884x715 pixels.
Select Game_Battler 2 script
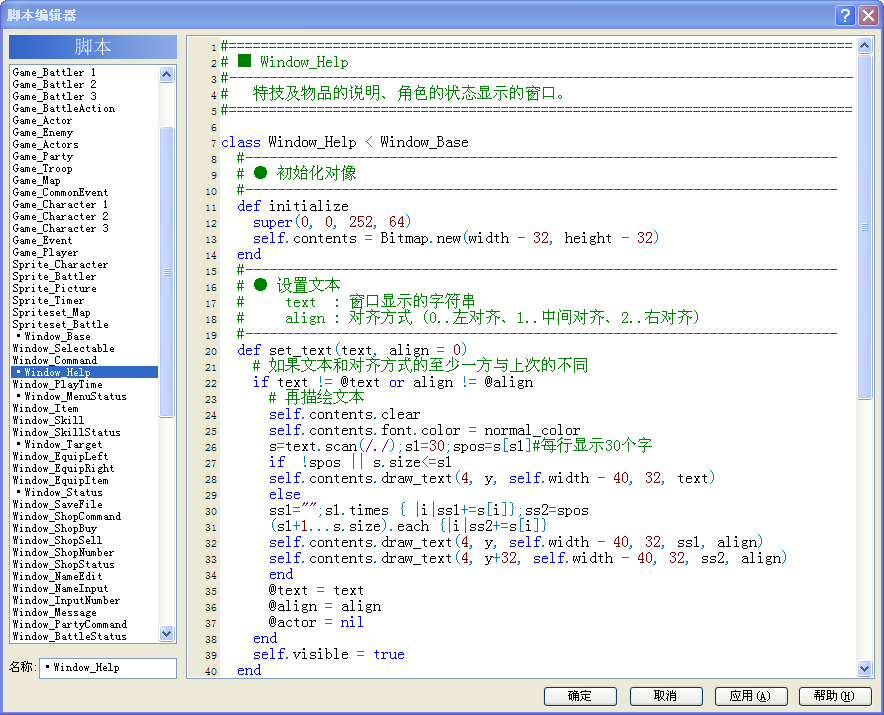click(85, 84)
